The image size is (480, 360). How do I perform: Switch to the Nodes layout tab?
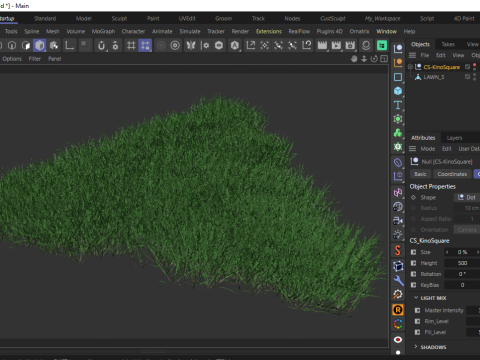click(x=292, y=19)
